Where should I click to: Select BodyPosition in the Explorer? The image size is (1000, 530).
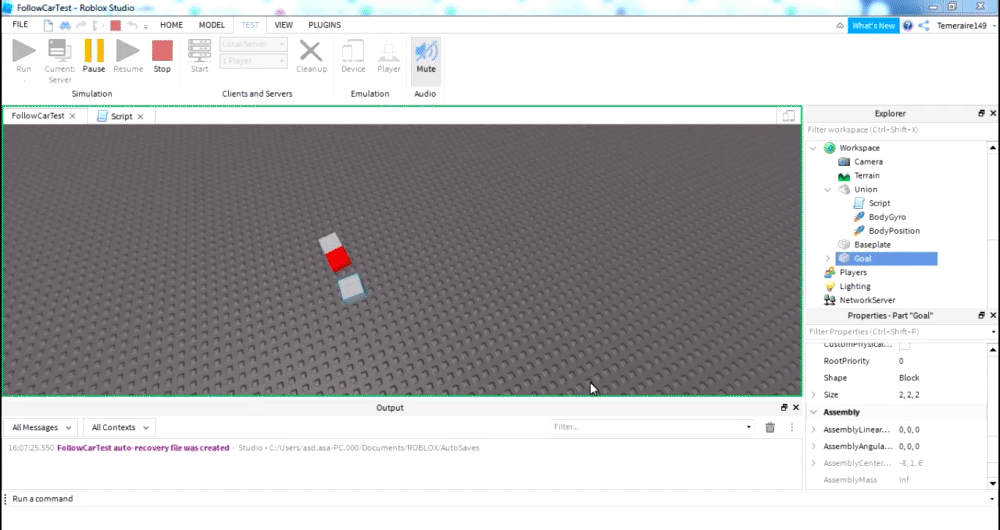(893, 231)
